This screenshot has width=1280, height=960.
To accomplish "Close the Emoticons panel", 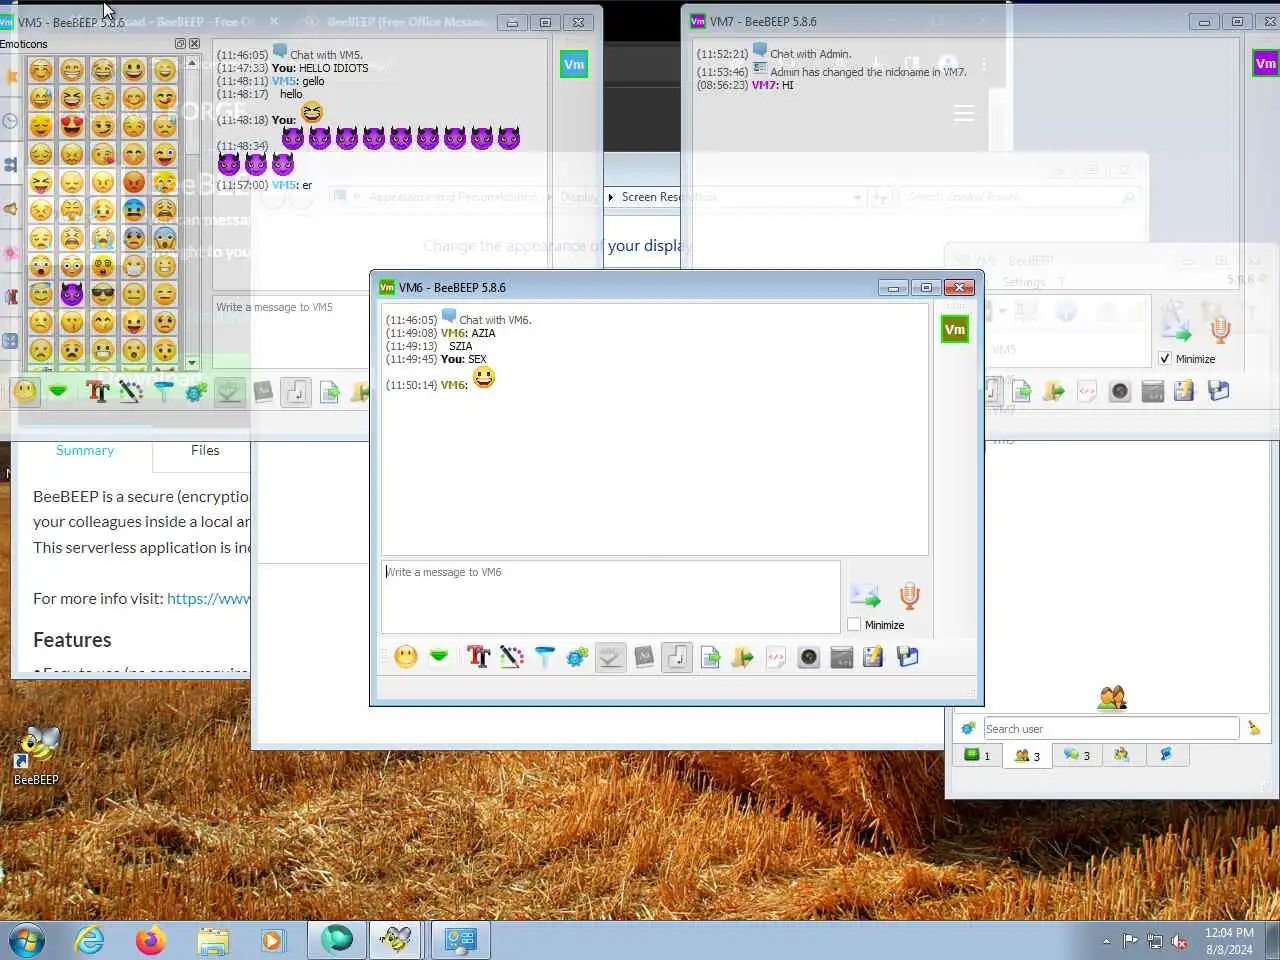I will pos(194,44).
